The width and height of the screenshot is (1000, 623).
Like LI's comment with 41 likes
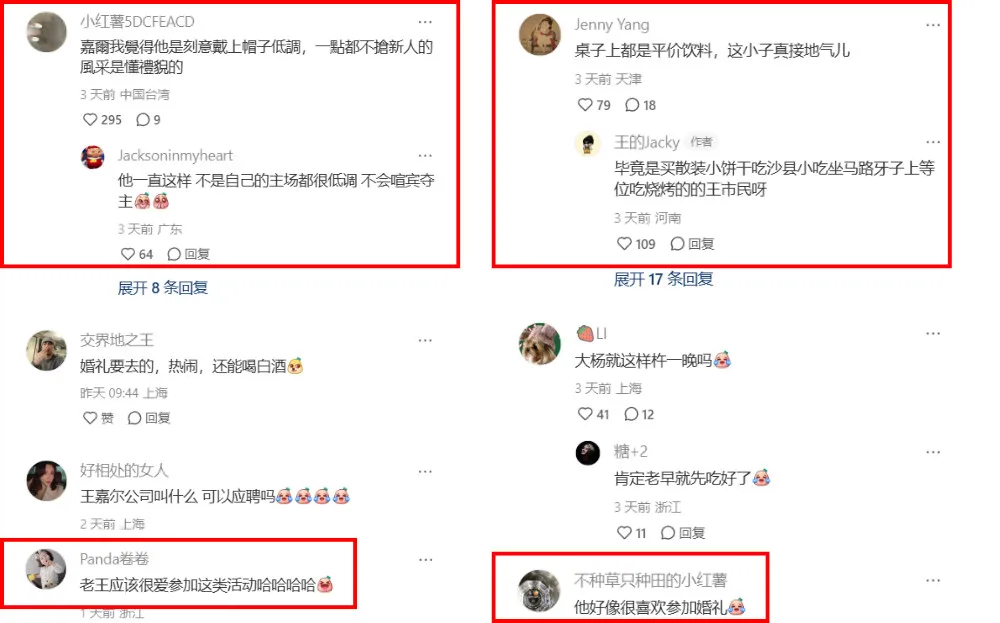click(x=593, y=414)
